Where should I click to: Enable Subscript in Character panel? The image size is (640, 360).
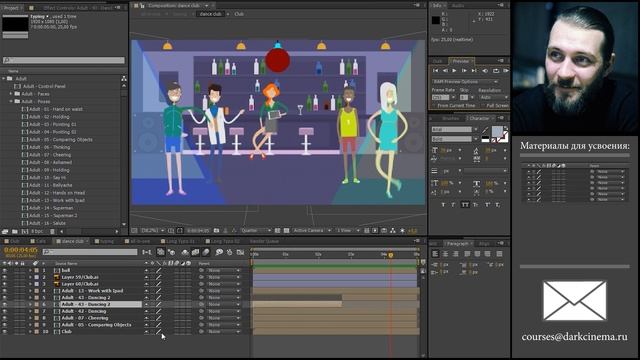[x=498, y=205]
